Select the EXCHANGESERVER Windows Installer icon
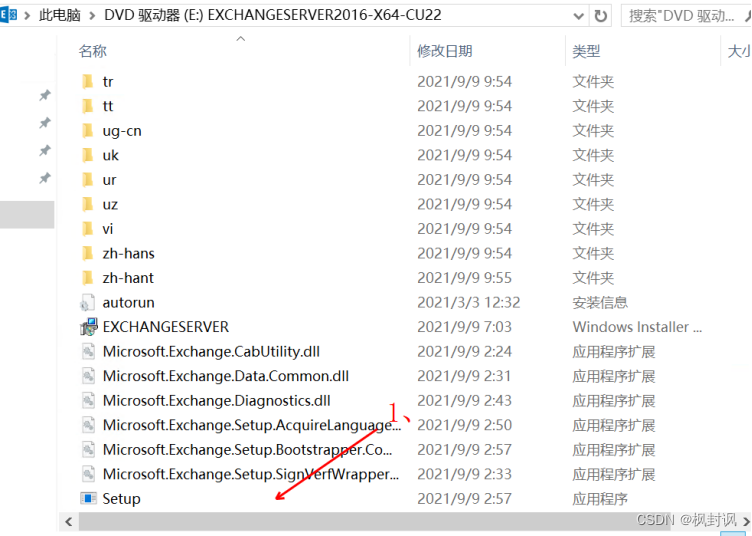Image resolution: width=752 pixels, height=536 pixels. (x=88, y=327)
